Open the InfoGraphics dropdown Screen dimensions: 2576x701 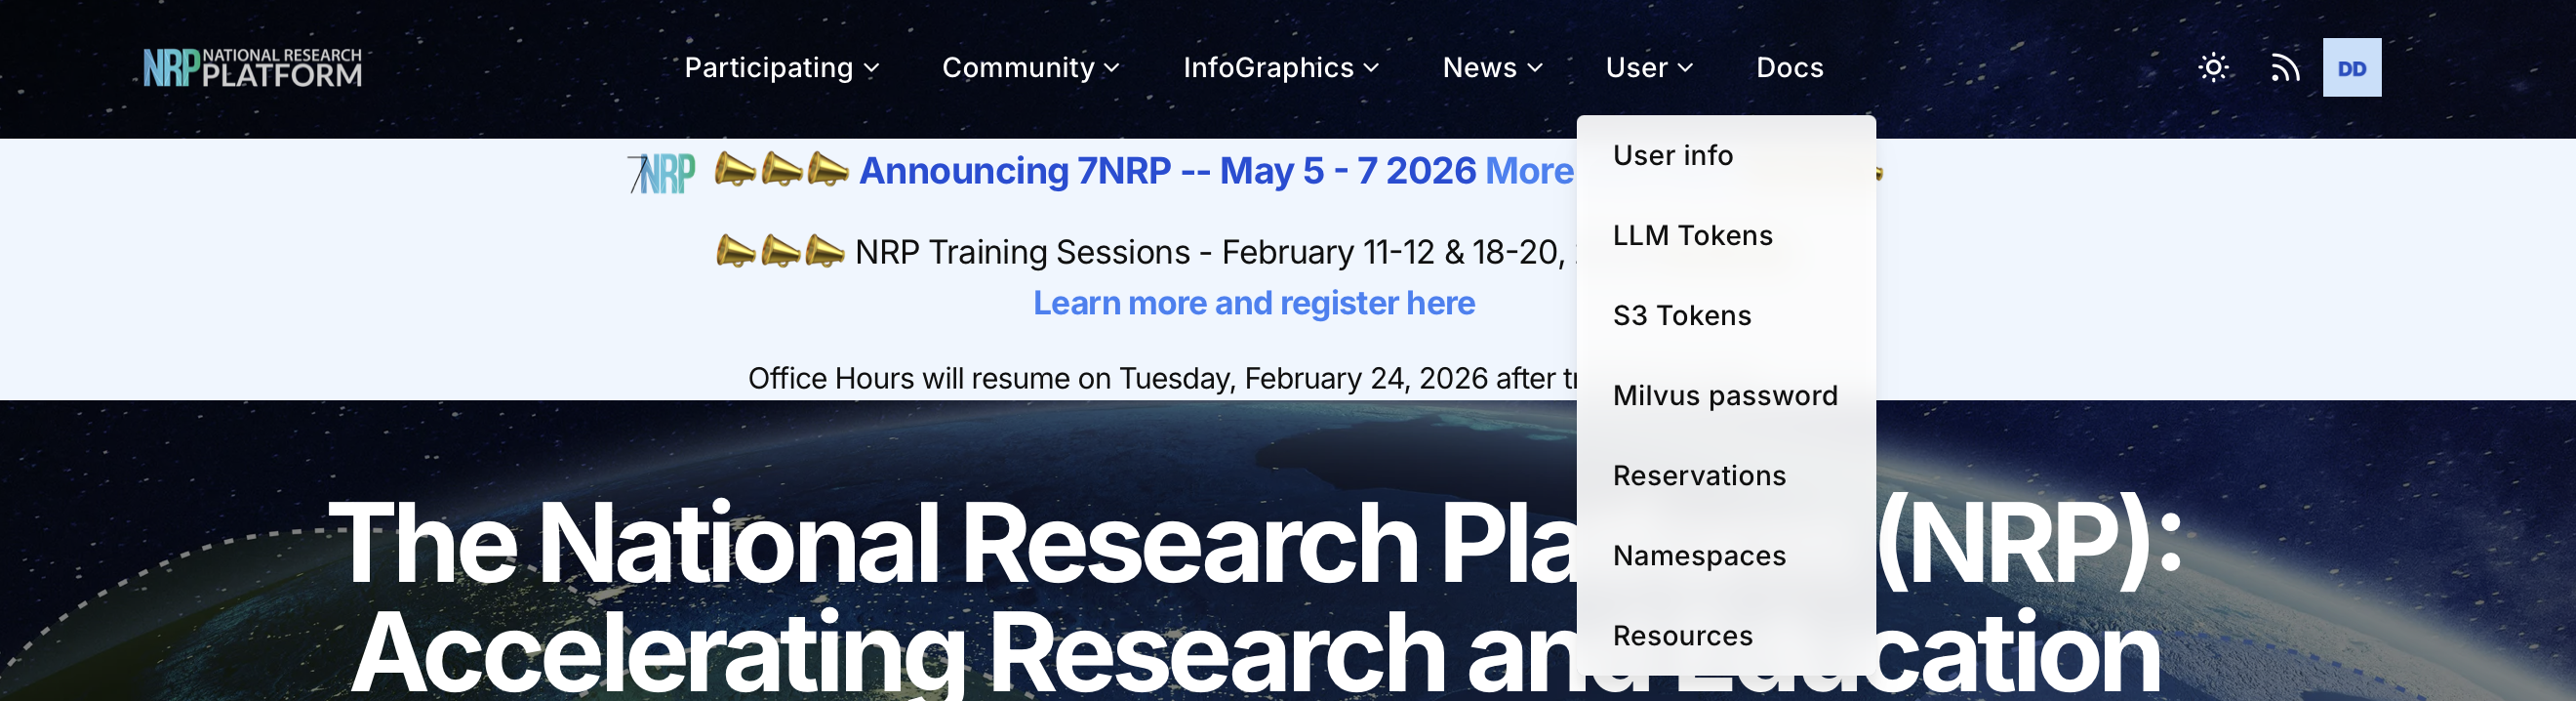(1280, 68)
